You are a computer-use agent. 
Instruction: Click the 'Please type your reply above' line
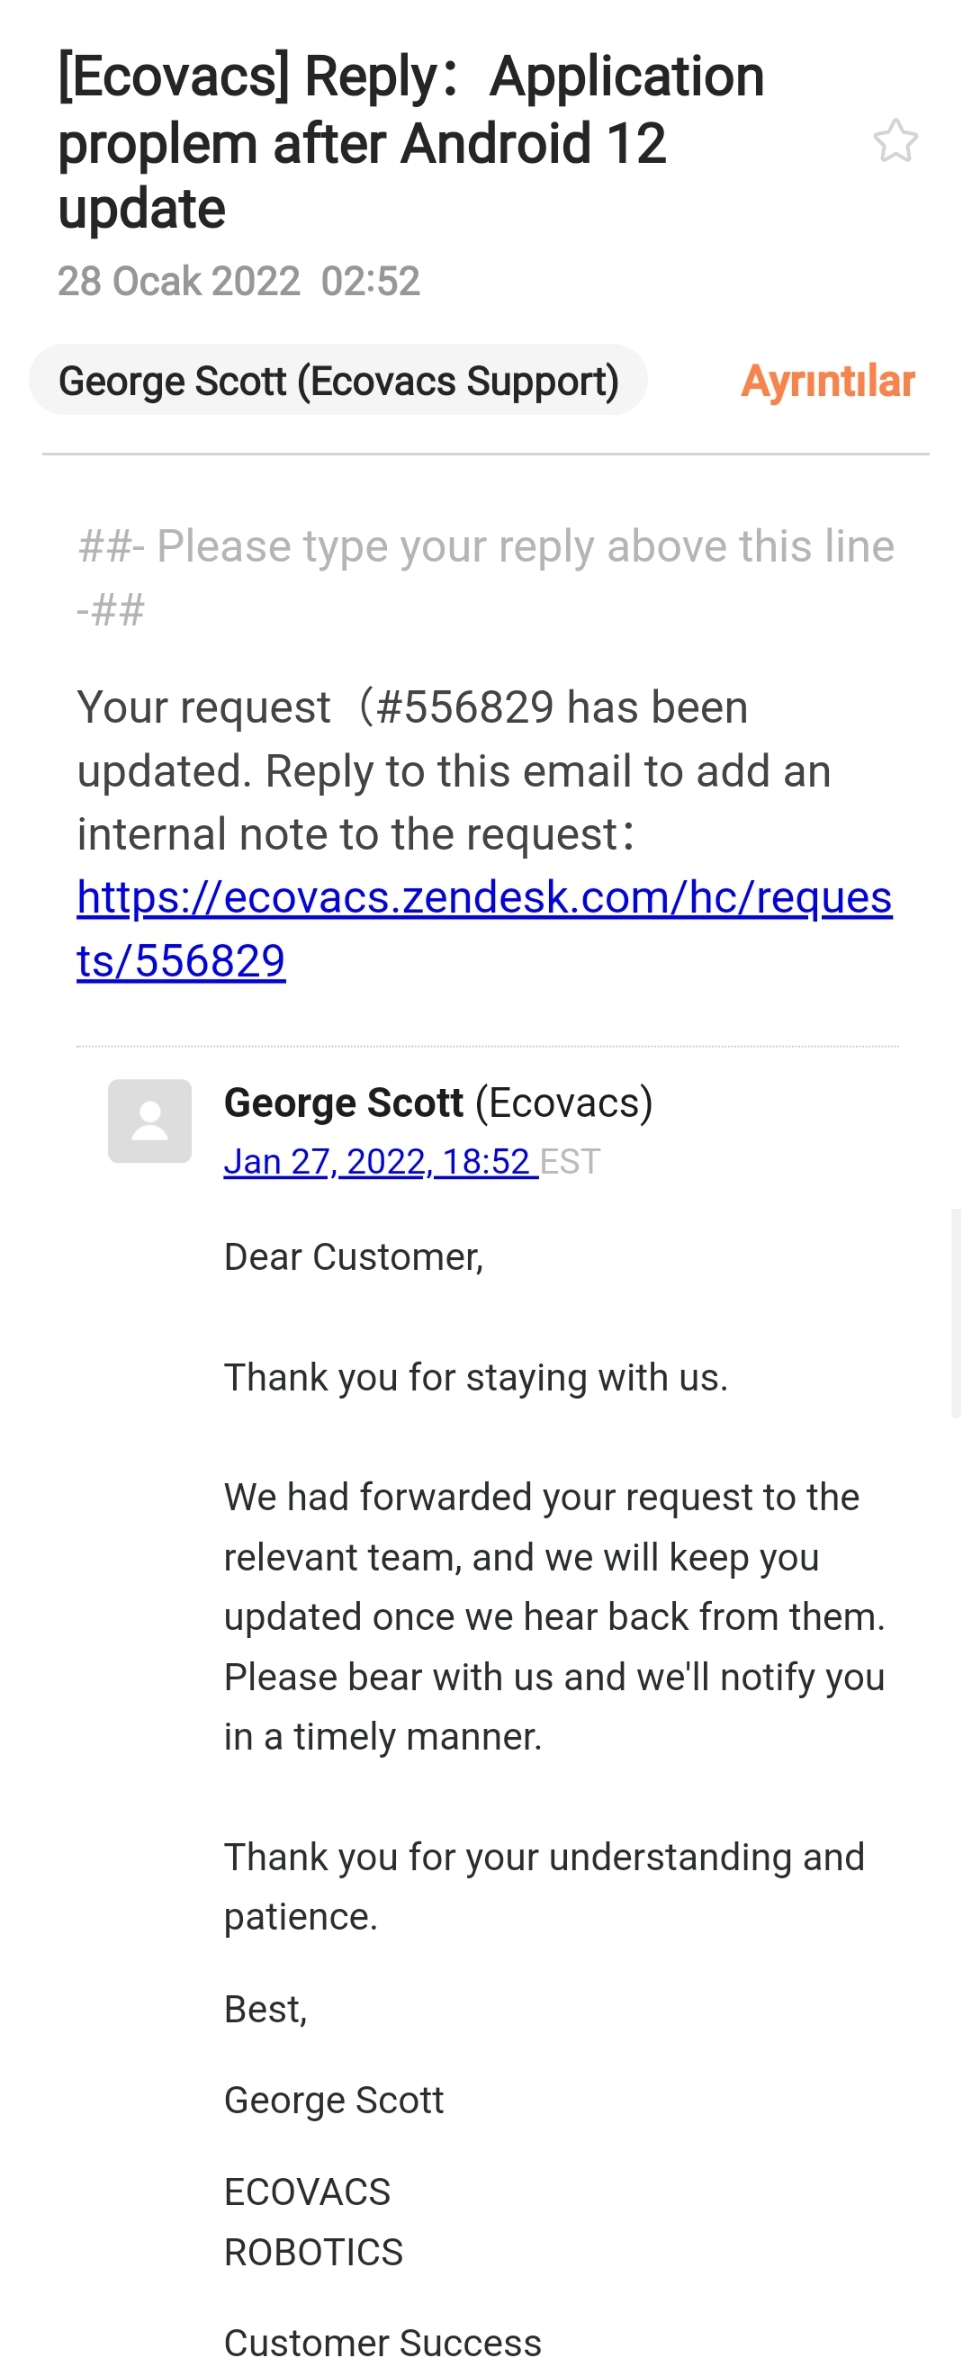click(x=486, y=578)
